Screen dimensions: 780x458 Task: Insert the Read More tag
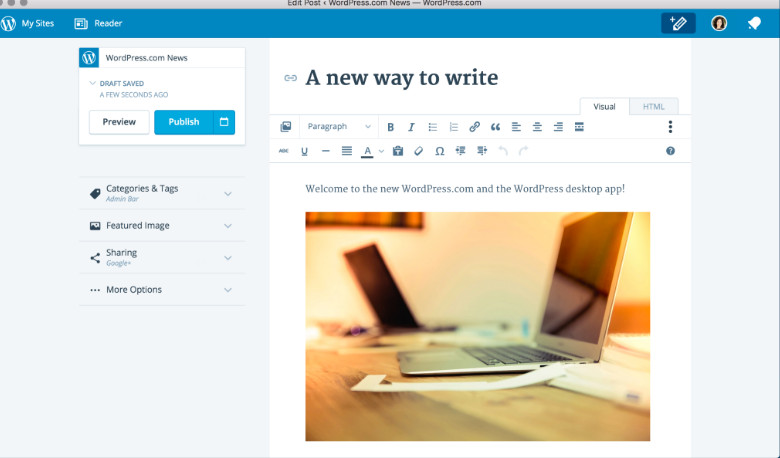(579, 127)
